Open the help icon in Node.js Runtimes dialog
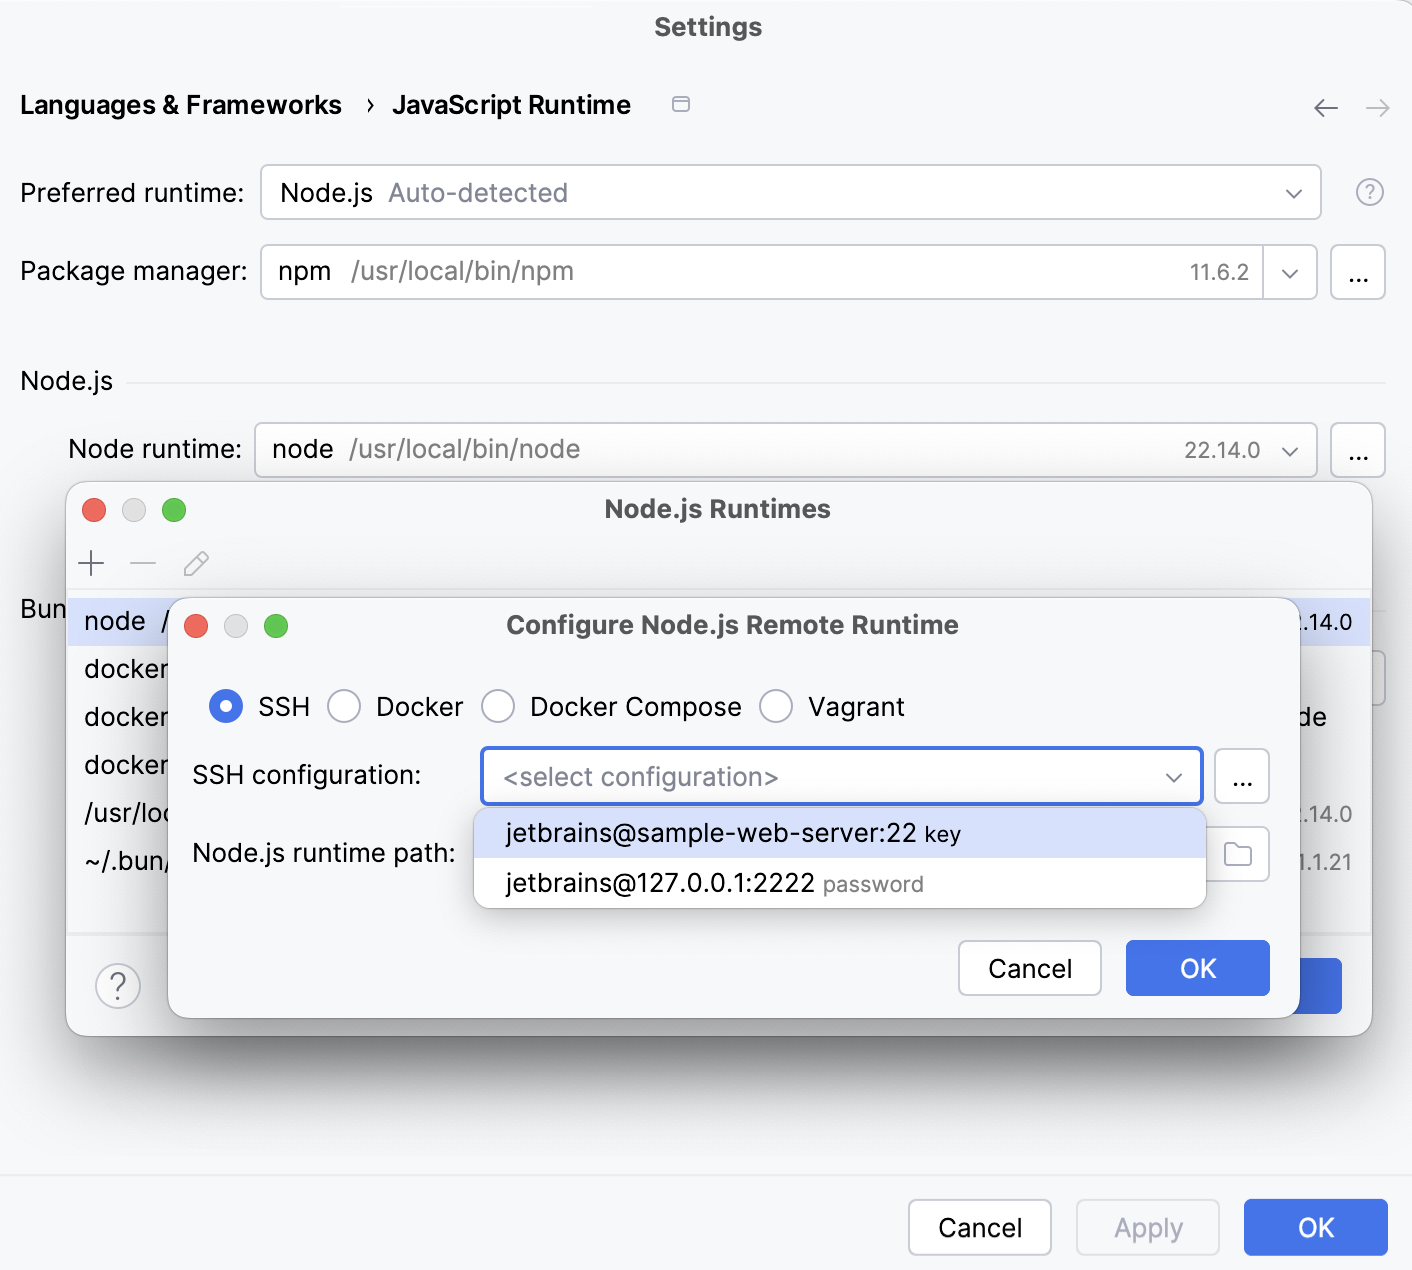 pos(118,985)
